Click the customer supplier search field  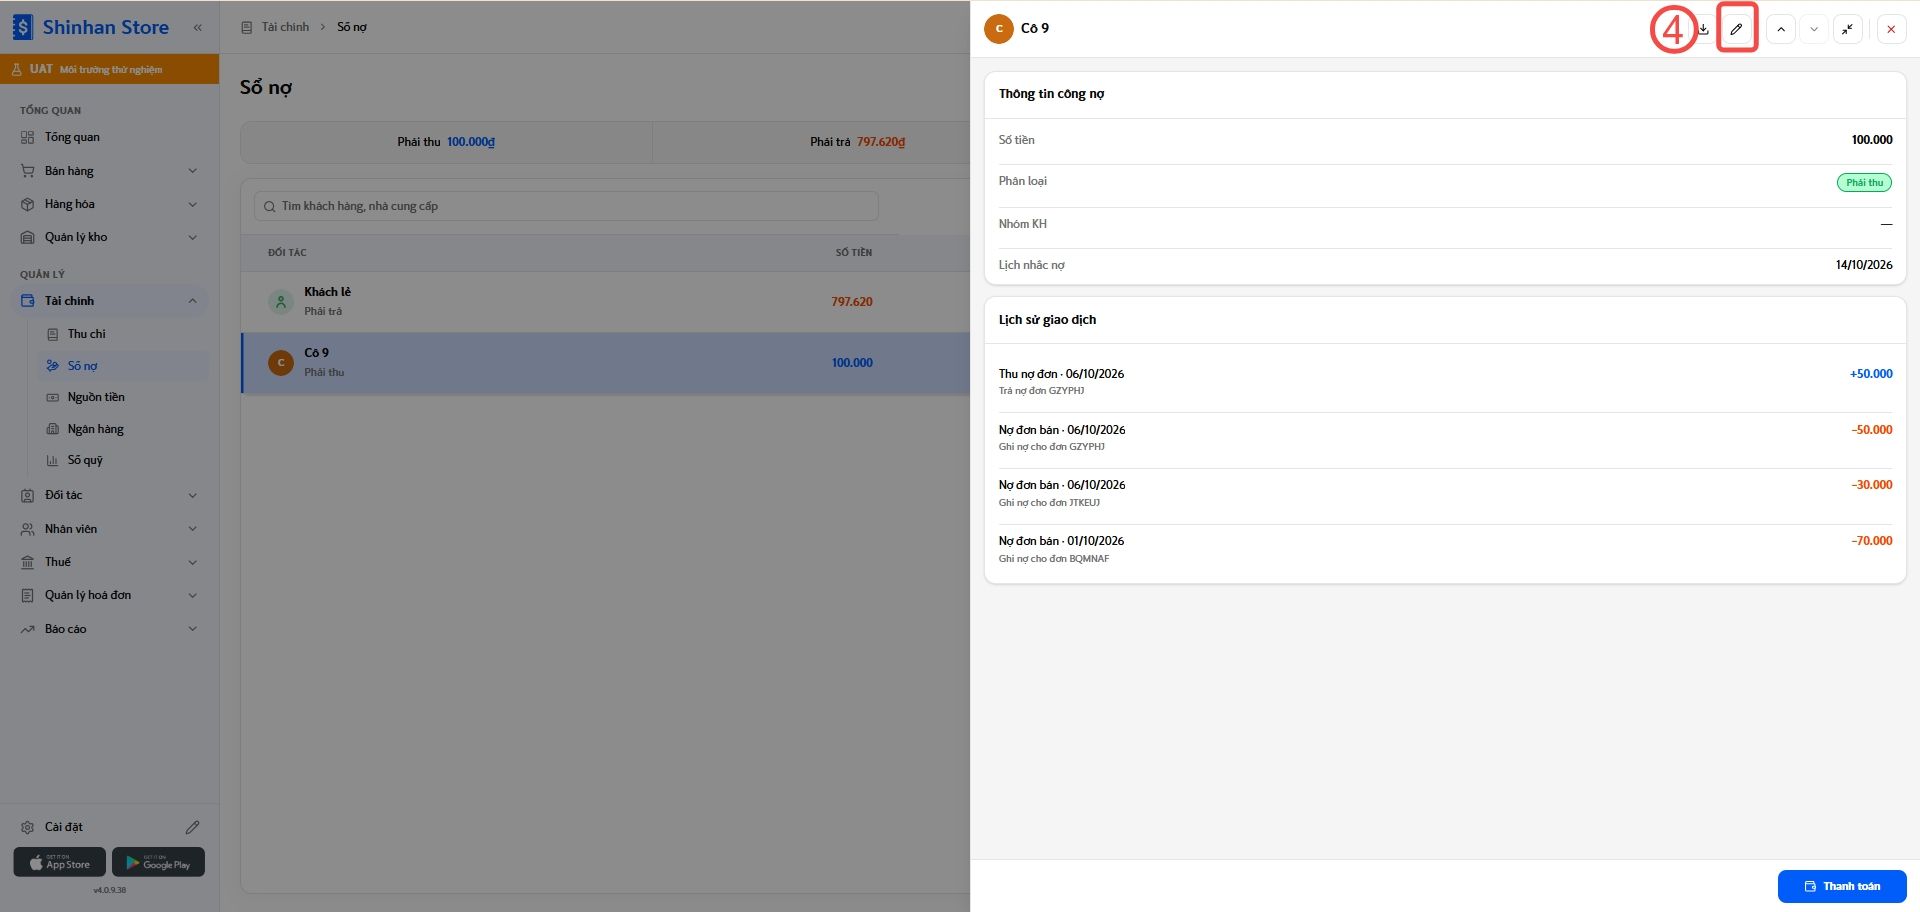566,206
